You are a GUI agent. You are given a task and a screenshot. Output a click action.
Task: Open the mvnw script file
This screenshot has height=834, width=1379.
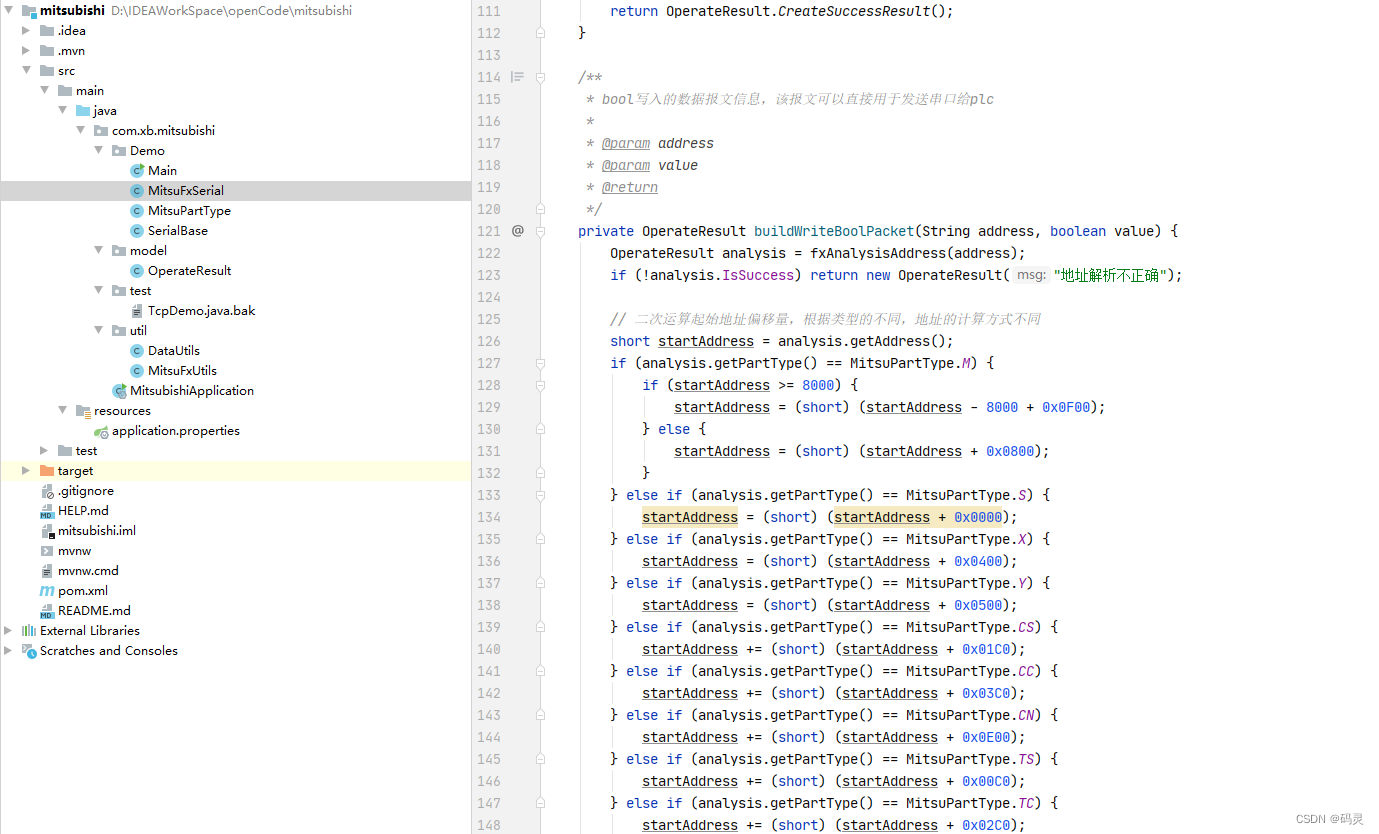74,551
